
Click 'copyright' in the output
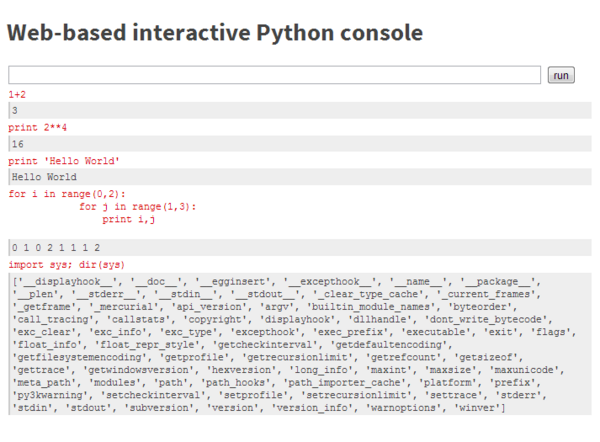(x=215, y=320)
